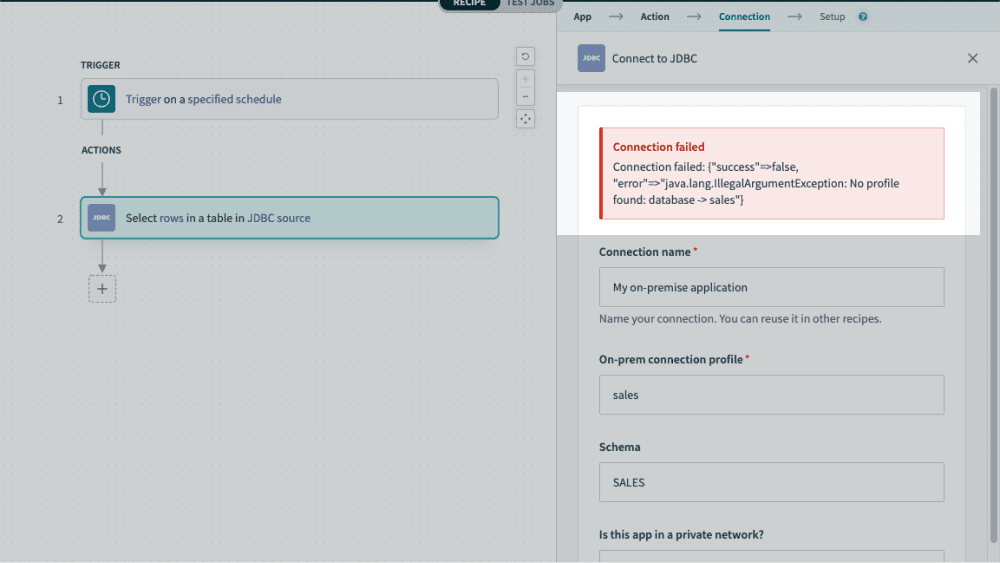Add a new step with the plus button
This screenshot has height=563, width=1000.
(102, 288)
